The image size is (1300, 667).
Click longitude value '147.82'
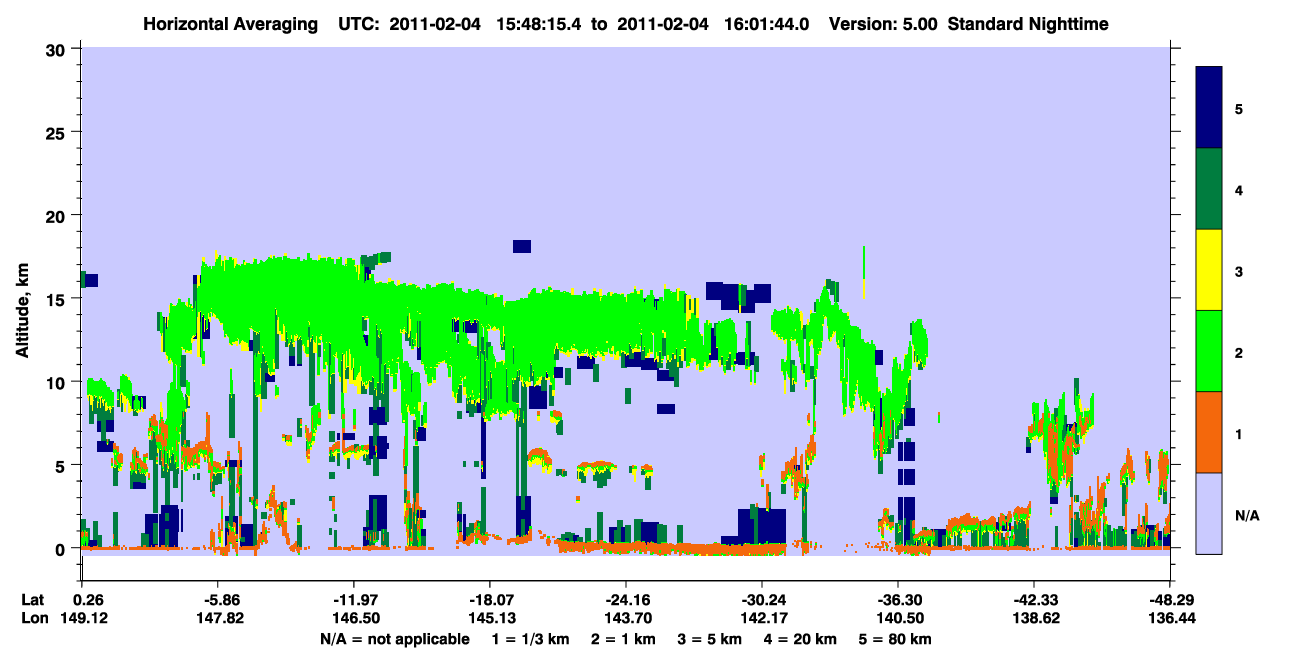click(218, 618)
